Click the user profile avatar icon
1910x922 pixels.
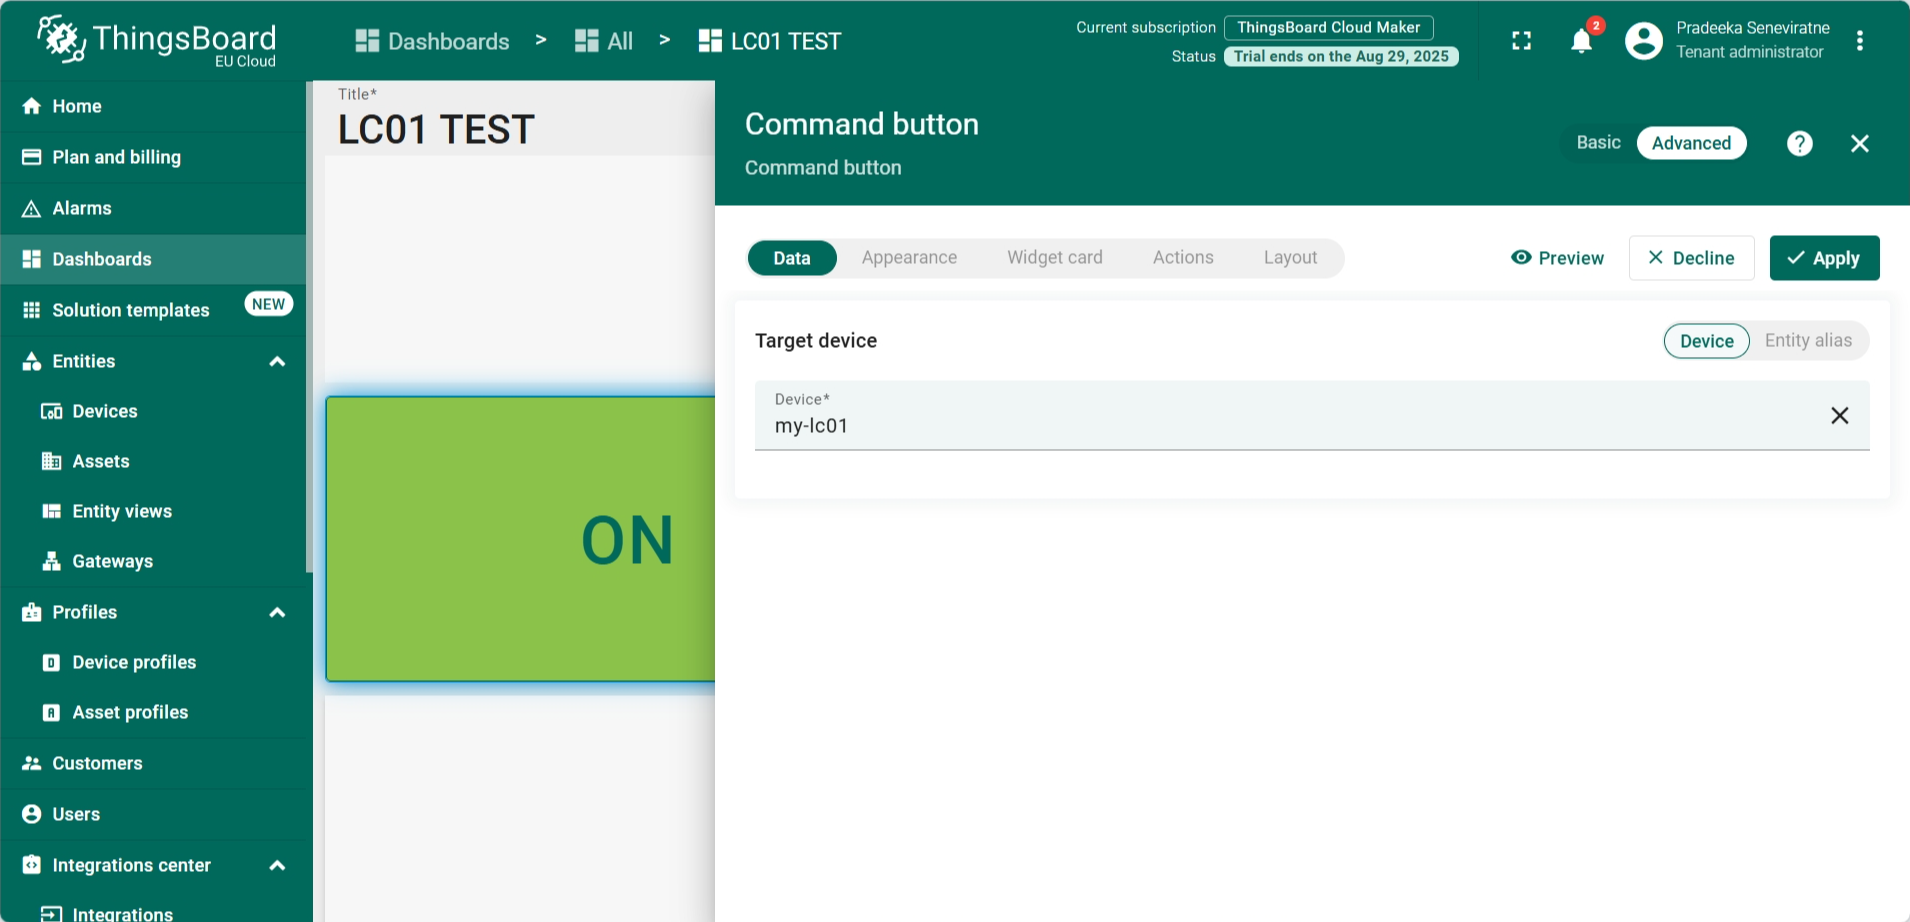(x=1643, y=41)
